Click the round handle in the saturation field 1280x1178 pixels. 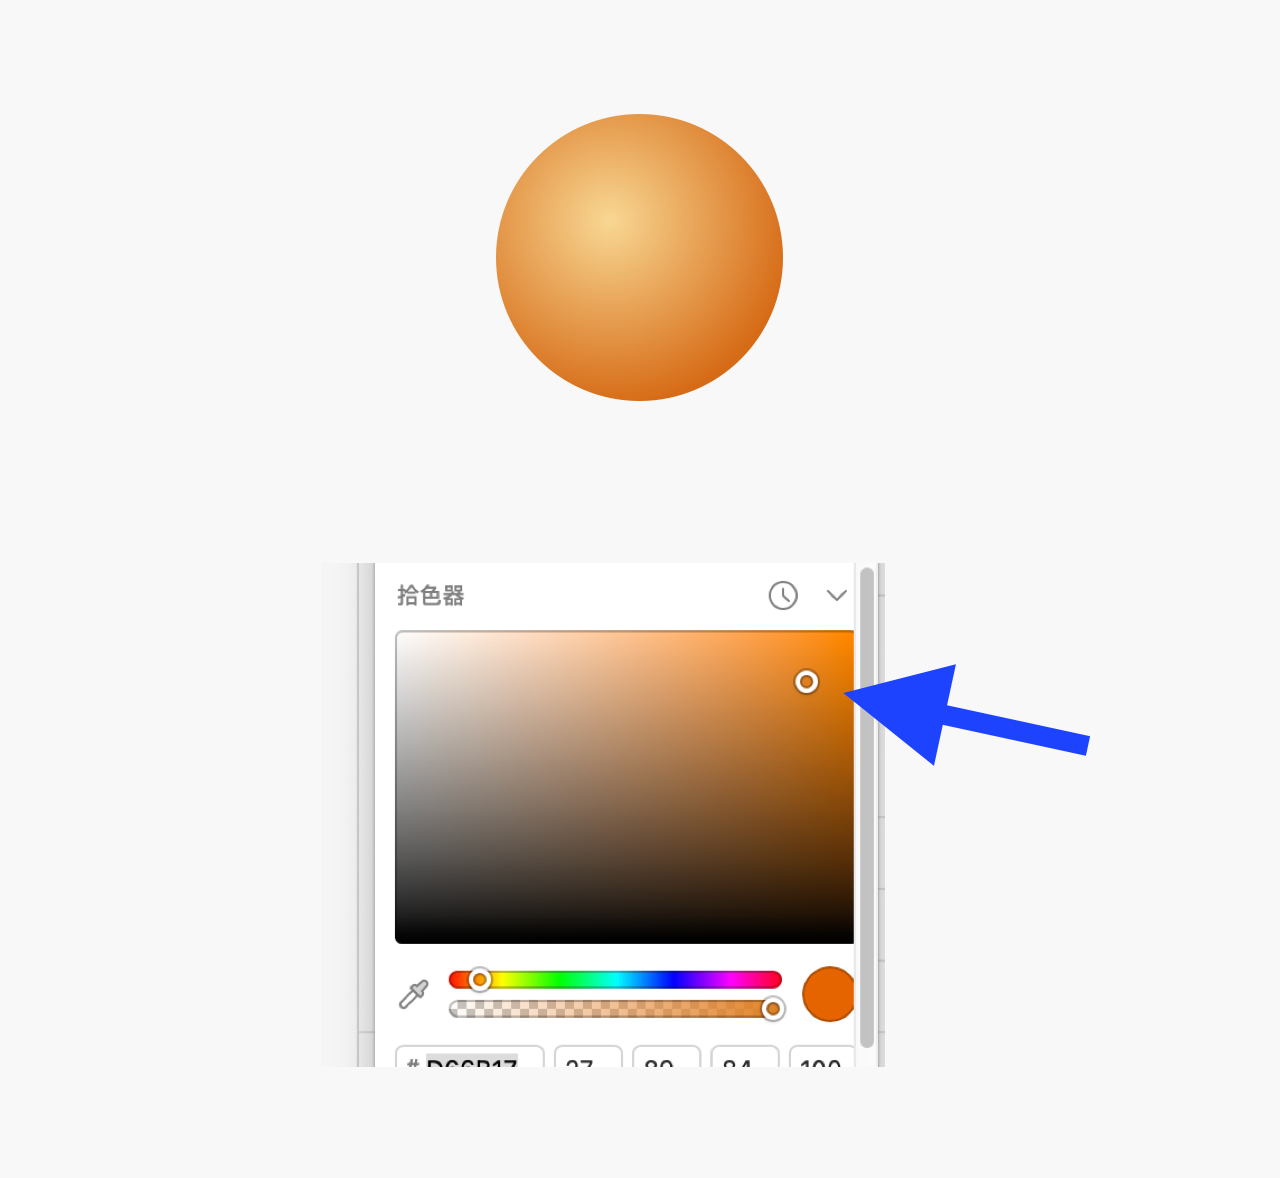pos(806,682)
